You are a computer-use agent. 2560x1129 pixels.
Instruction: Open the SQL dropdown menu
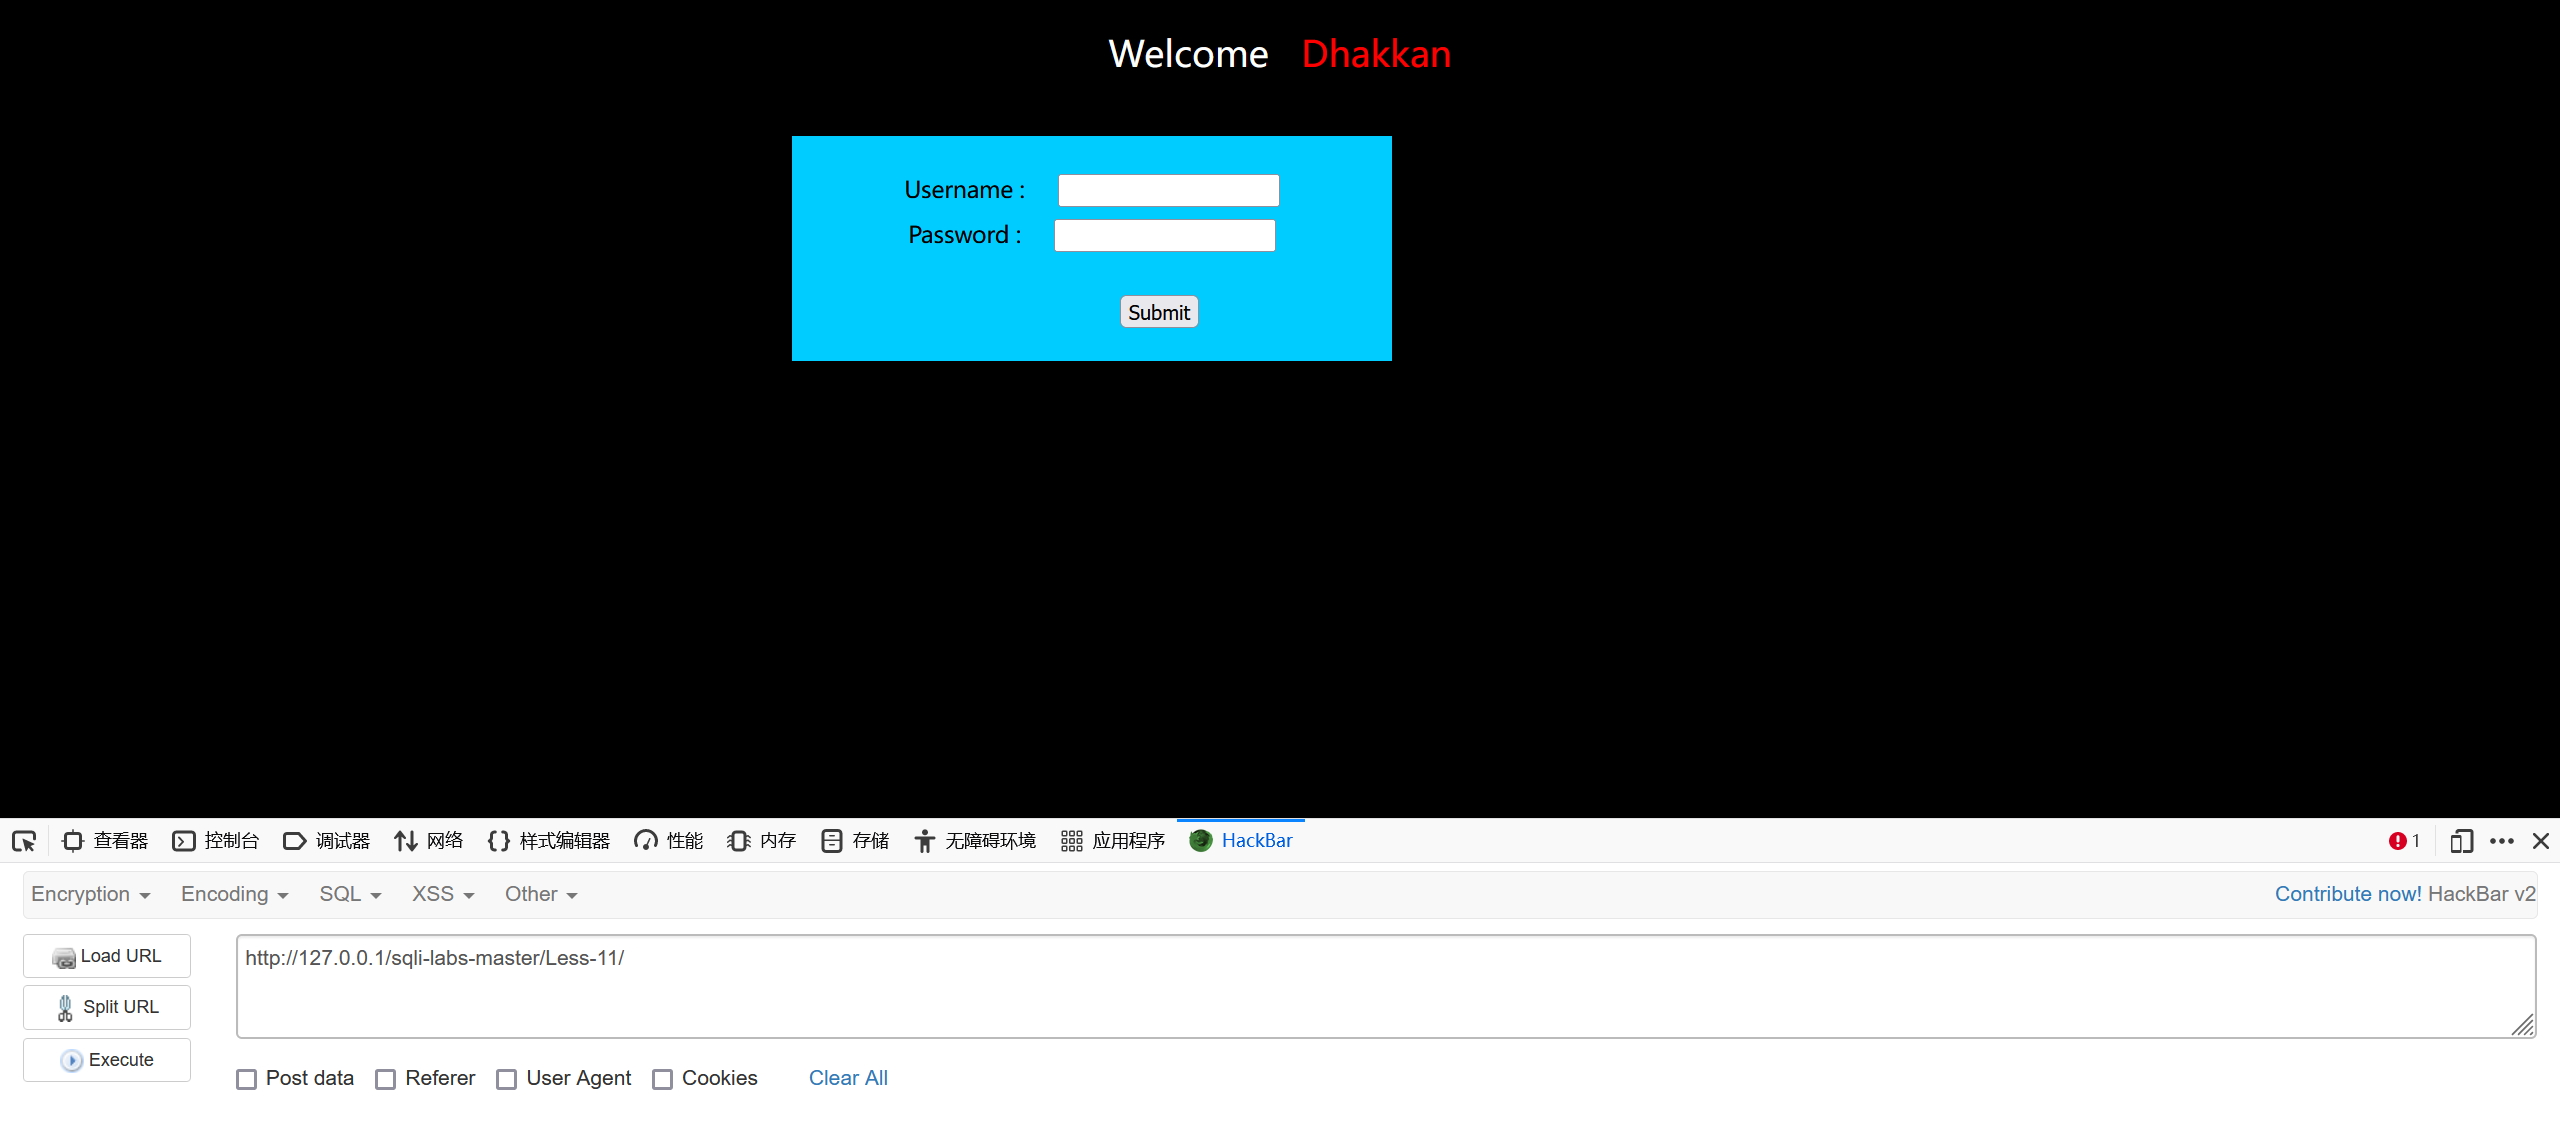click(x=350, y=894)
